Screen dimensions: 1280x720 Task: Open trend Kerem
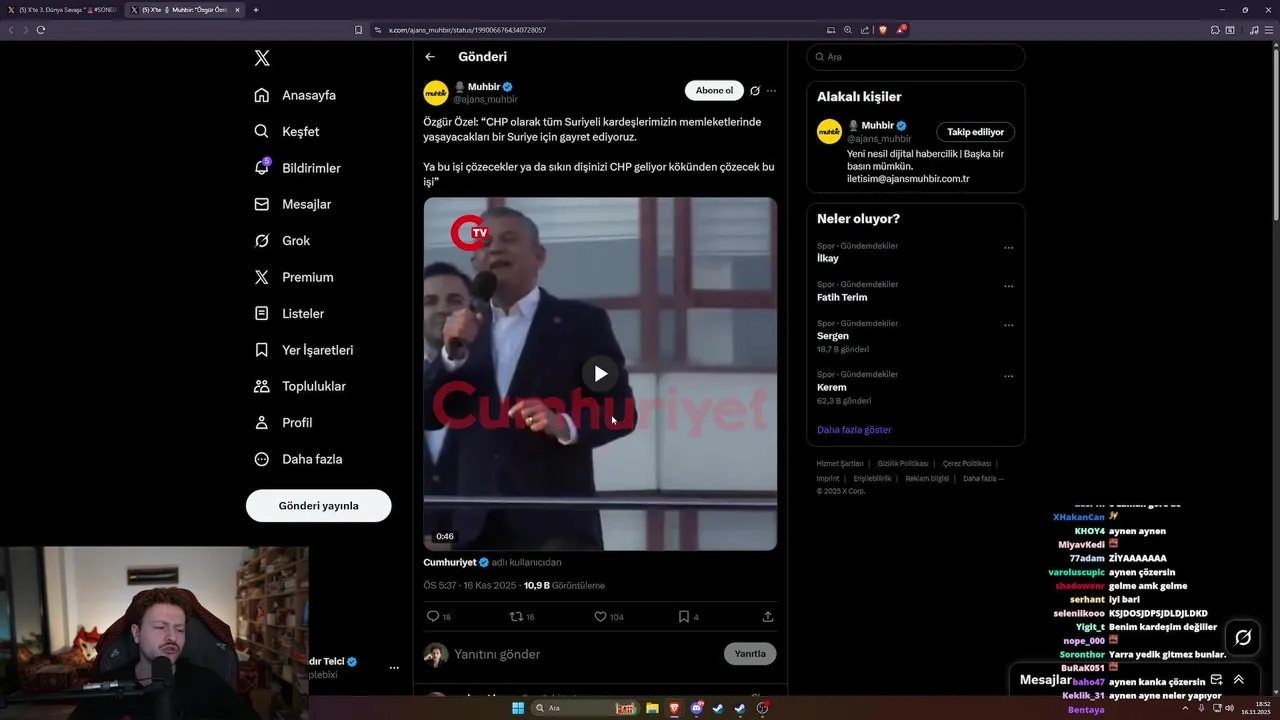(x=832, y=387)
